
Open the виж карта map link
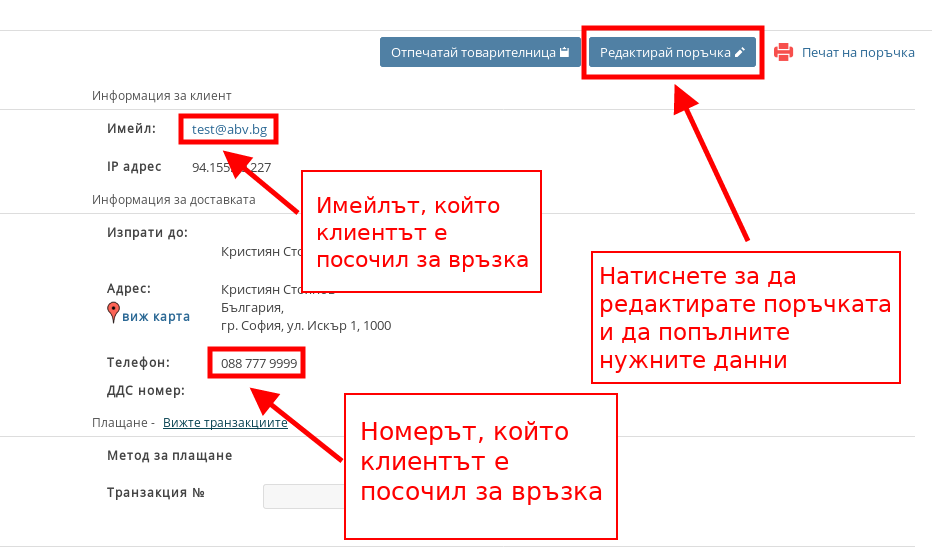point(156,317)
